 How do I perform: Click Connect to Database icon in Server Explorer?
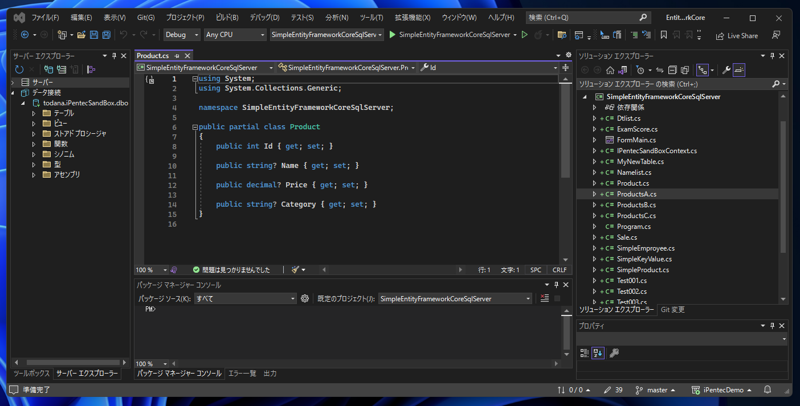point(48,69)
